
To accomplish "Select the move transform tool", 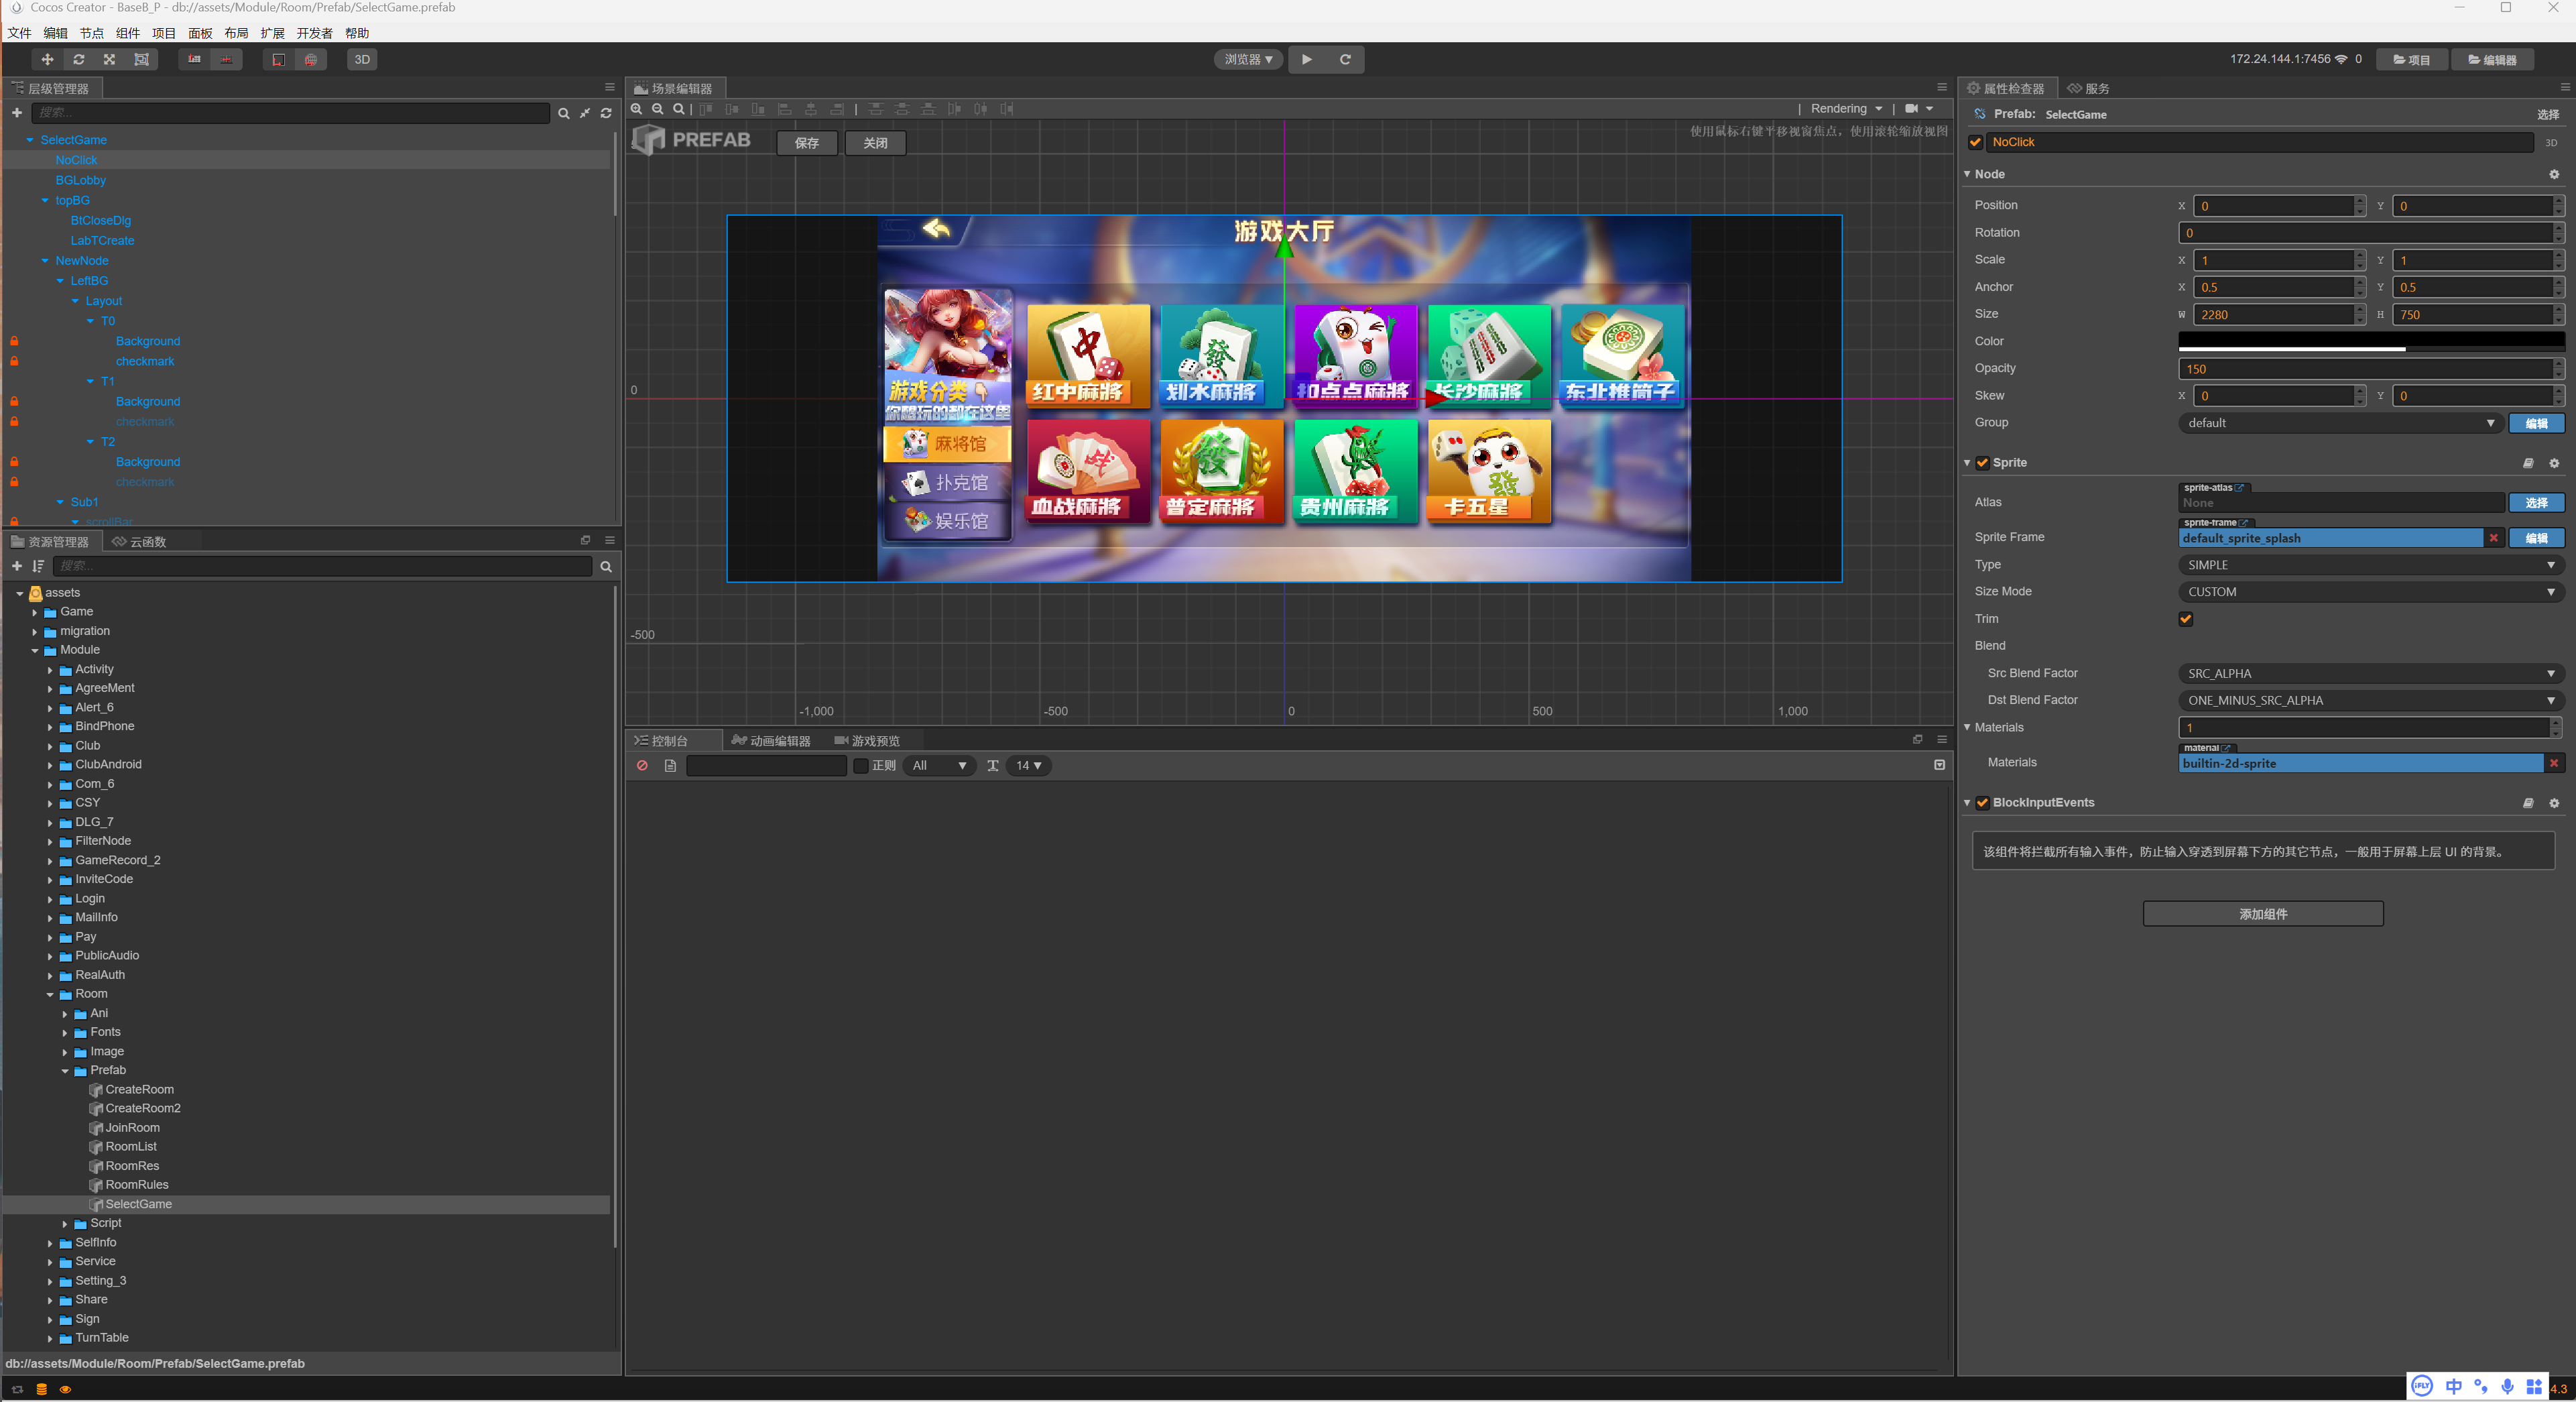I will [47, 60].
